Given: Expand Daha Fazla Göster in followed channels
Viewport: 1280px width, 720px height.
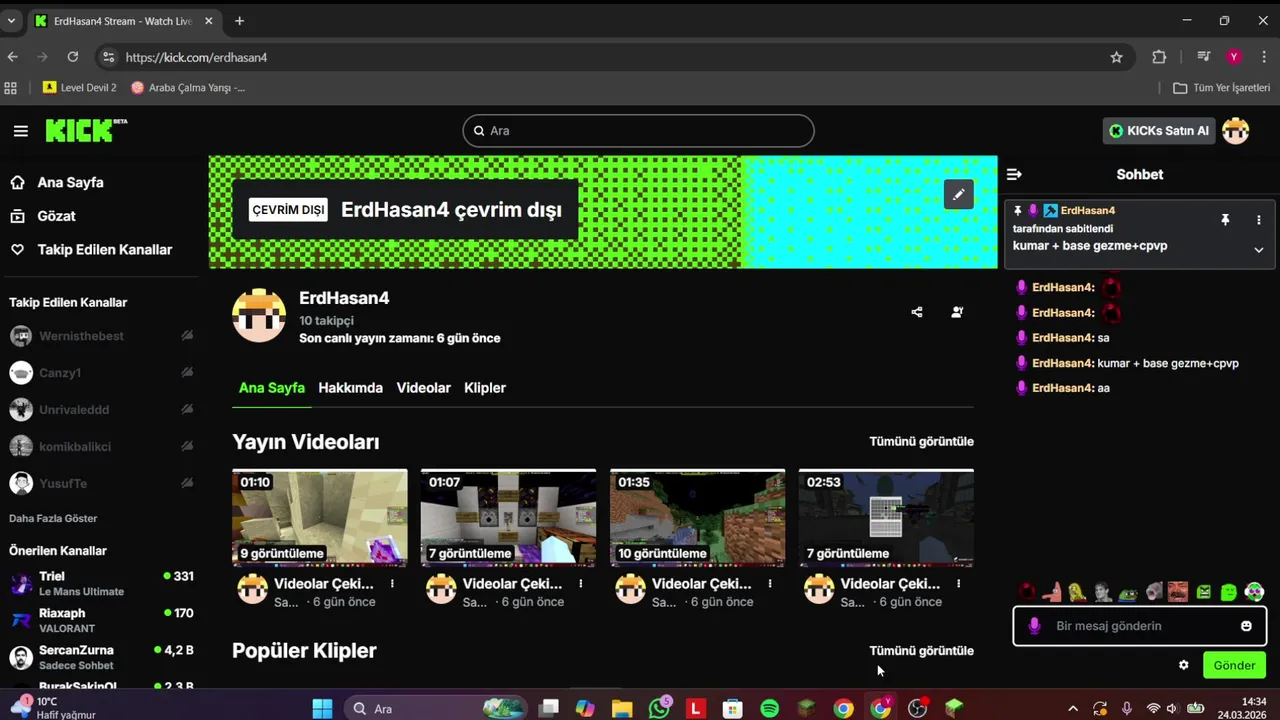Looking at the screenshot, I should (x=53, y=518).
